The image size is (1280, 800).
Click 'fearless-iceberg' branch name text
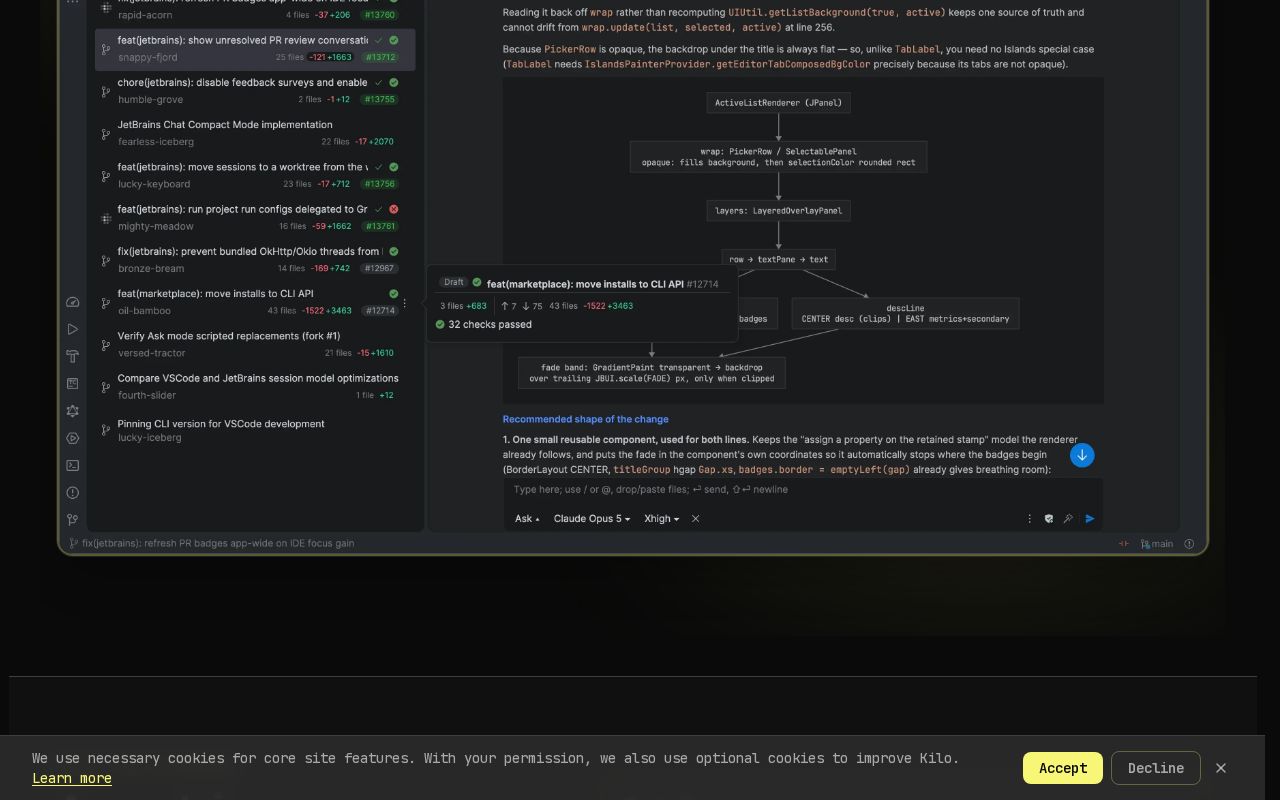(156, 142)
